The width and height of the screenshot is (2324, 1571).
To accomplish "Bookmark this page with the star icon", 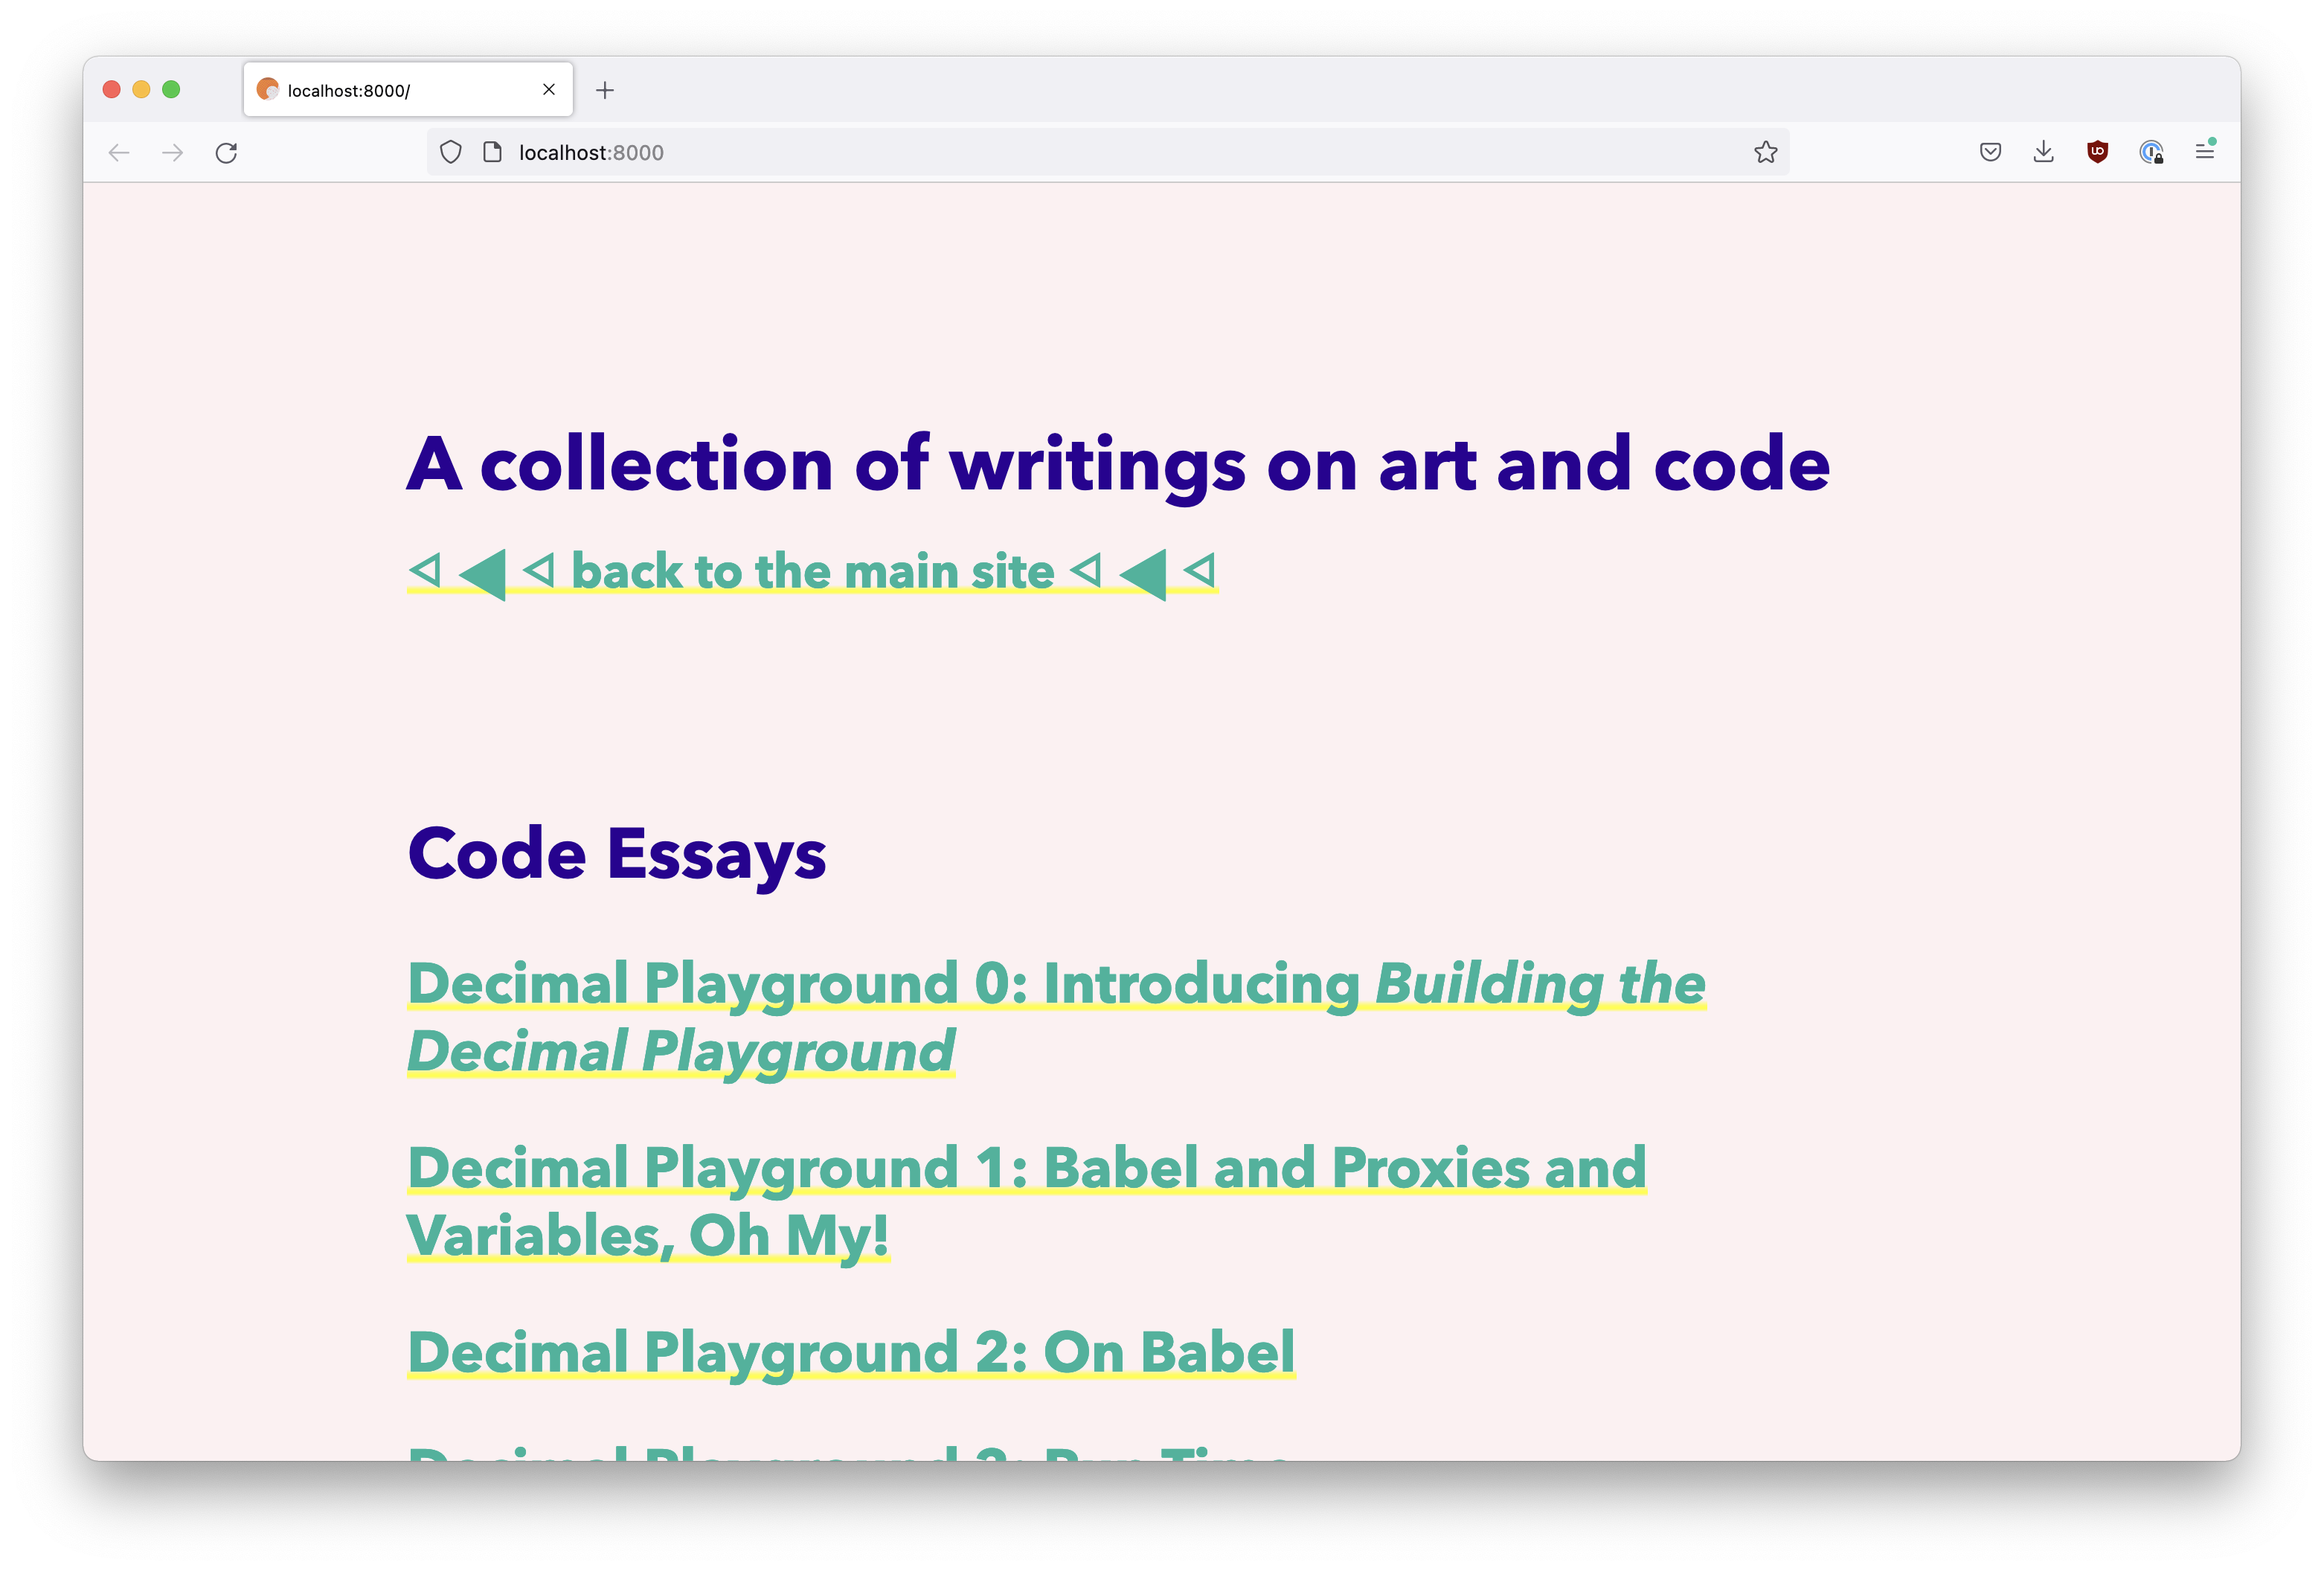I will [x=1765, y=152].
